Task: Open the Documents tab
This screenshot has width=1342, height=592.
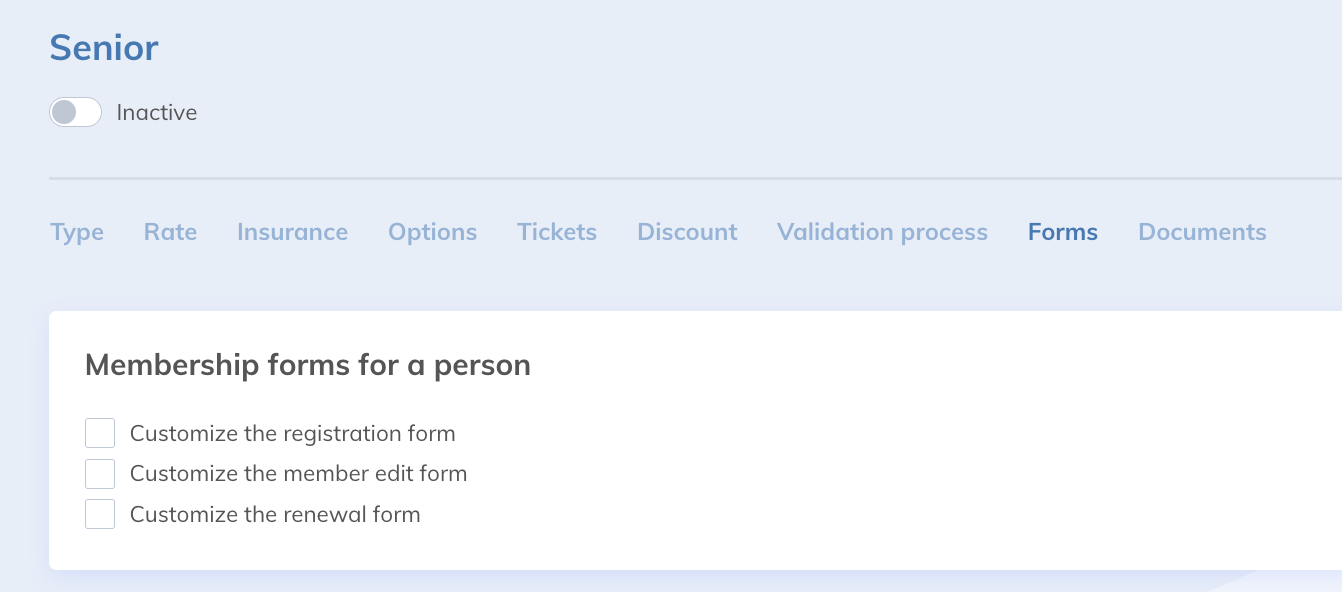Action: pyautogui.click(x=1202, y=232)
